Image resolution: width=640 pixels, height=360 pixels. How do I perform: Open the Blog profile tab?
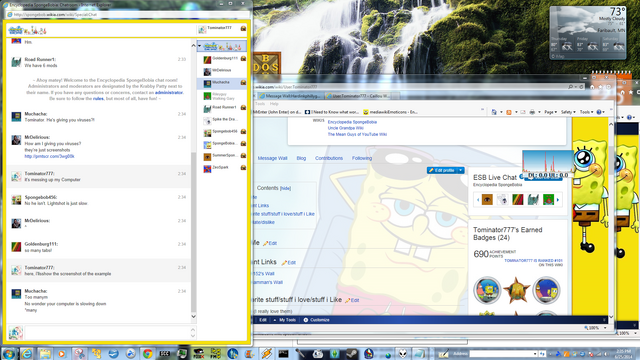(x=301, y=158)
